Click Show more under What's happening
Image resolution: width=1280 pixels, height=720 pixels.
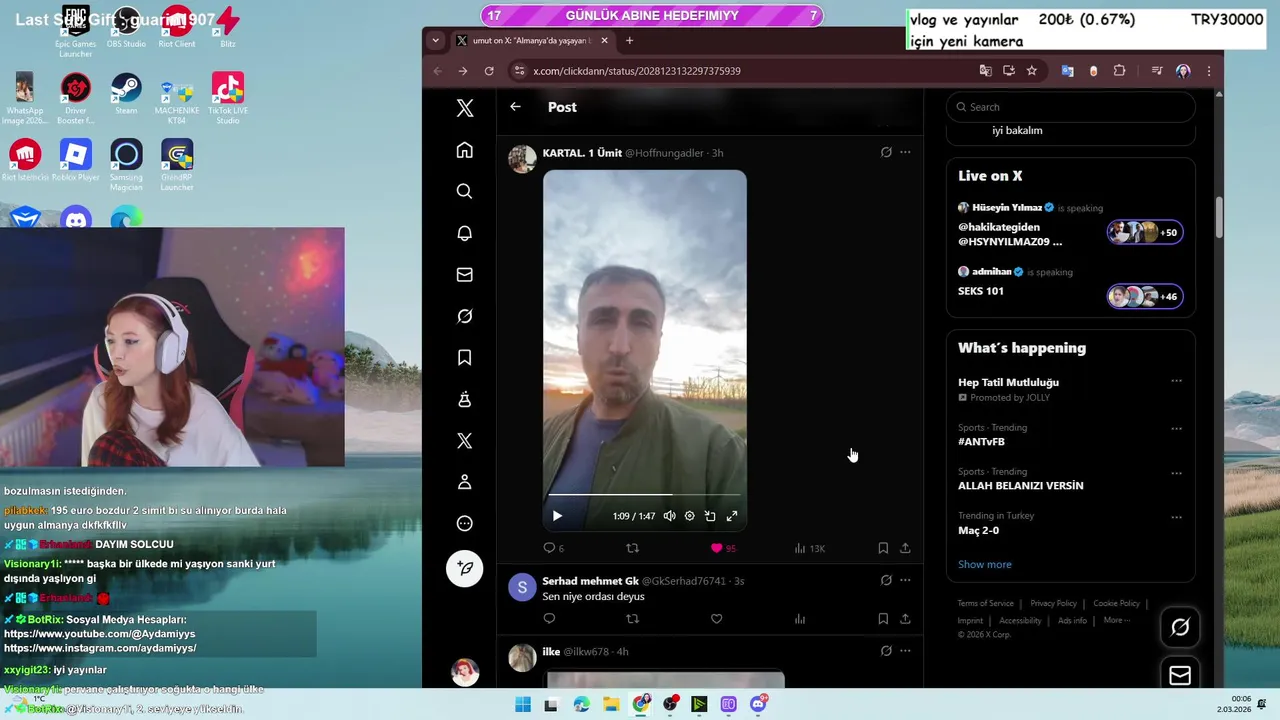click(985, 564)
